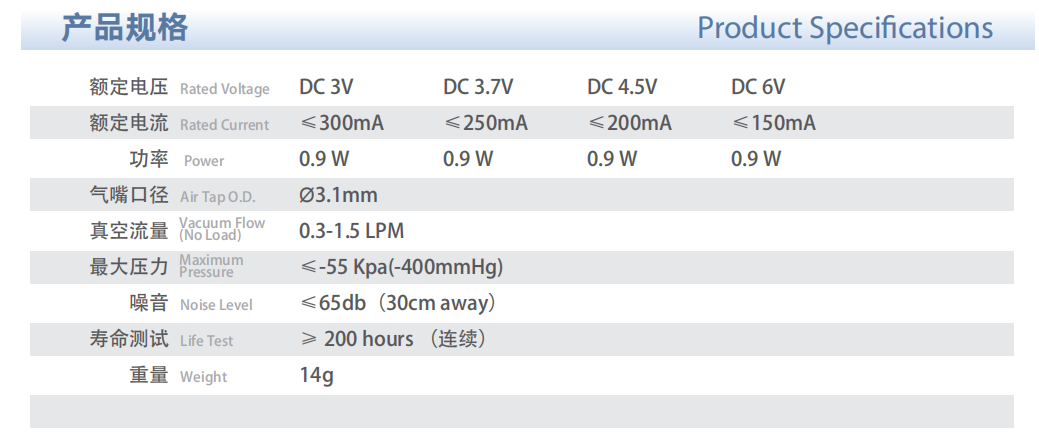Click the 14g weight value

(x=316, y=376)
